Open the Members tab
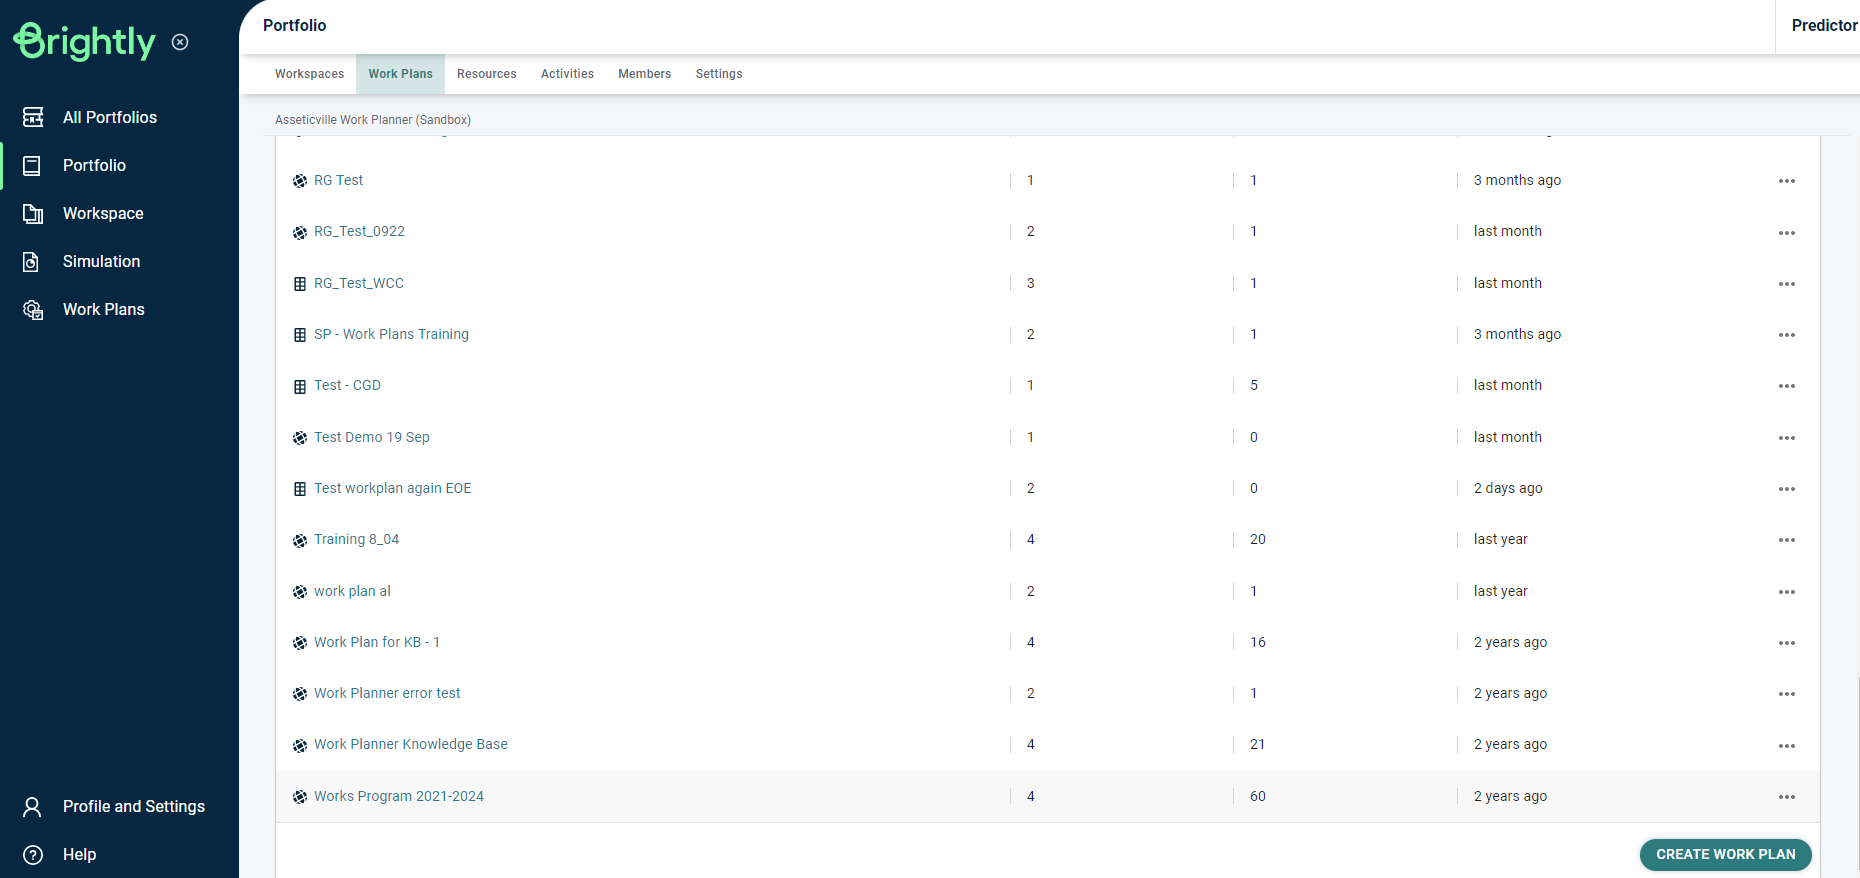Screen dimensions: 1860x878 point(645,74)
